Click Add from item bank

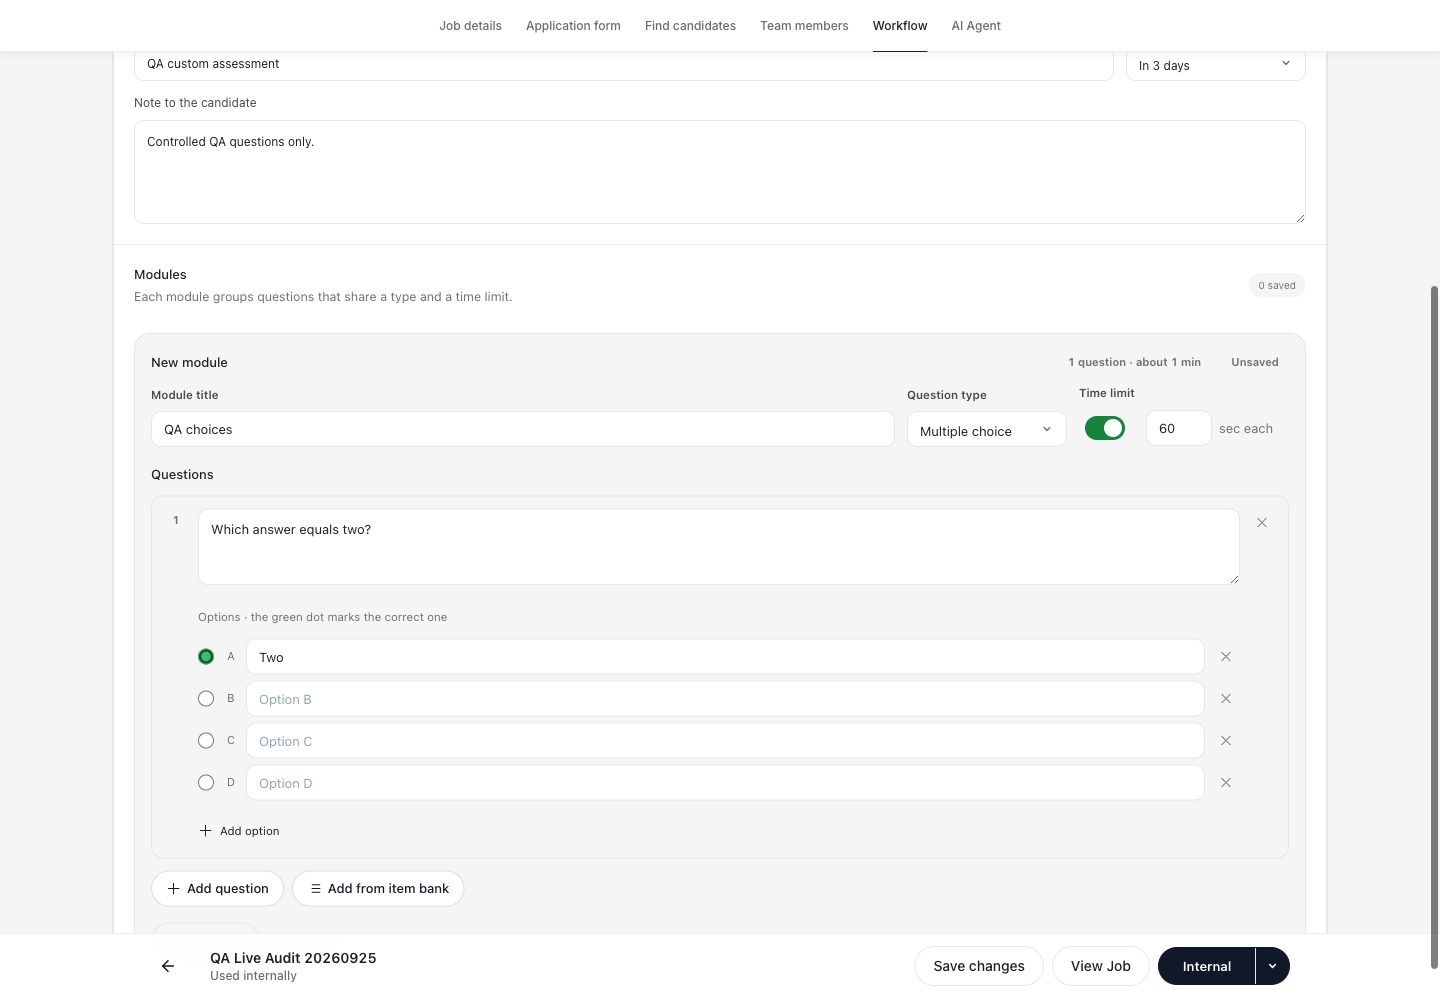[x=378, y=888]
